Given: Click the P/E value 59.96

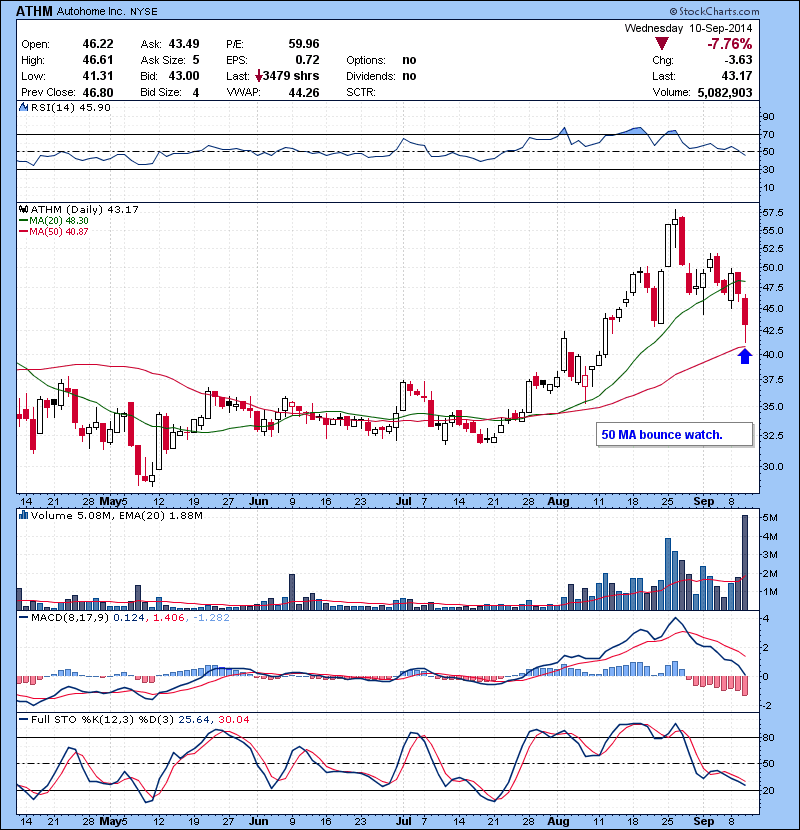Looking at the screenshot, I should [304, 44].
